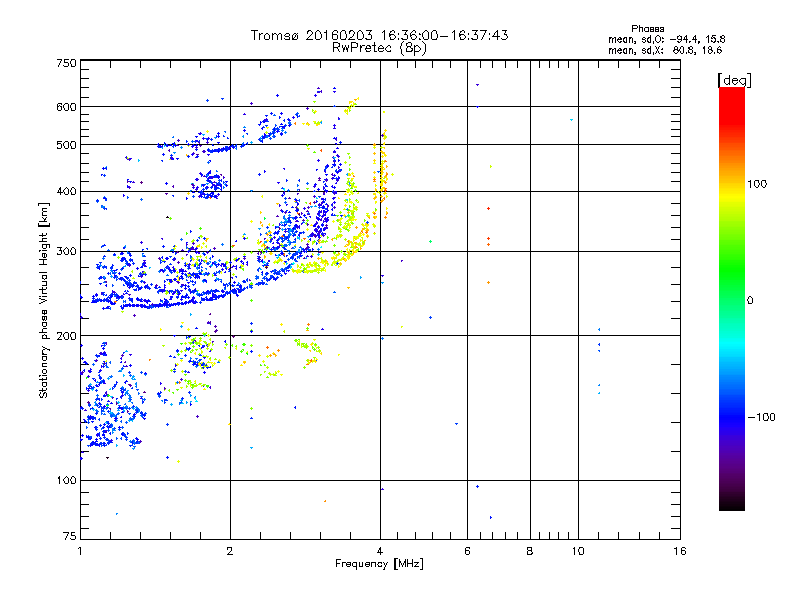Click the 'mean, sd,X: 80.8, 18.6' text
Image resolution: width=800 pixels, height=600 pixels.
click(665, 50)
